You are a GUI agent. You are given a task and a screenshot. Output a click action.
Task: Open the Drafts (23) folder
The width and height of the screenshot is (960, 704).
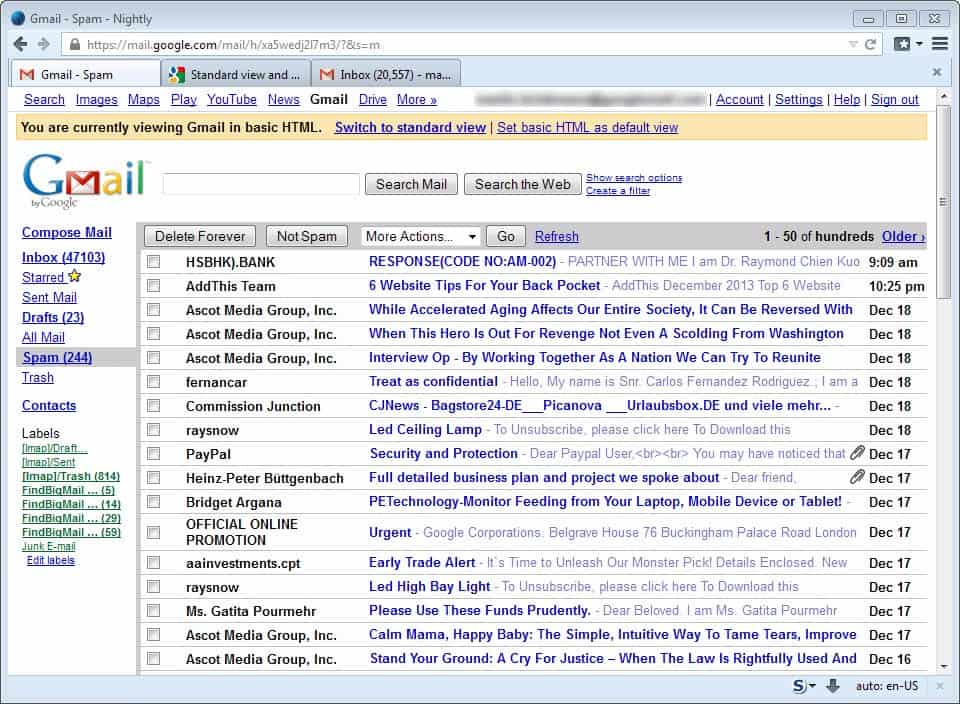point(53,317)
